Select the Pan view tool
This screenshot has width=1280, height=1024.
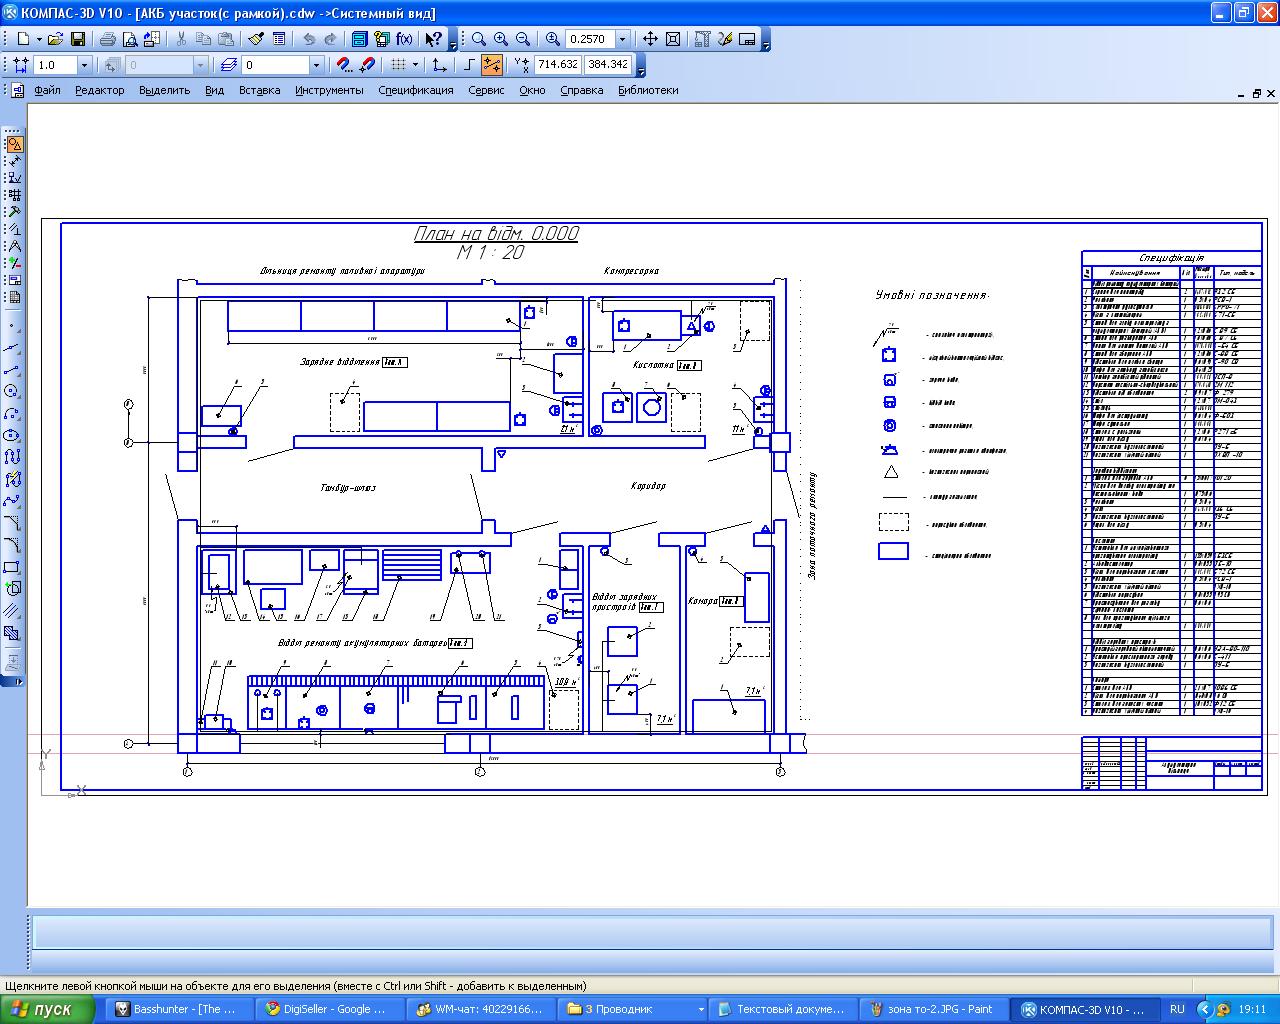tap(650, 39)
